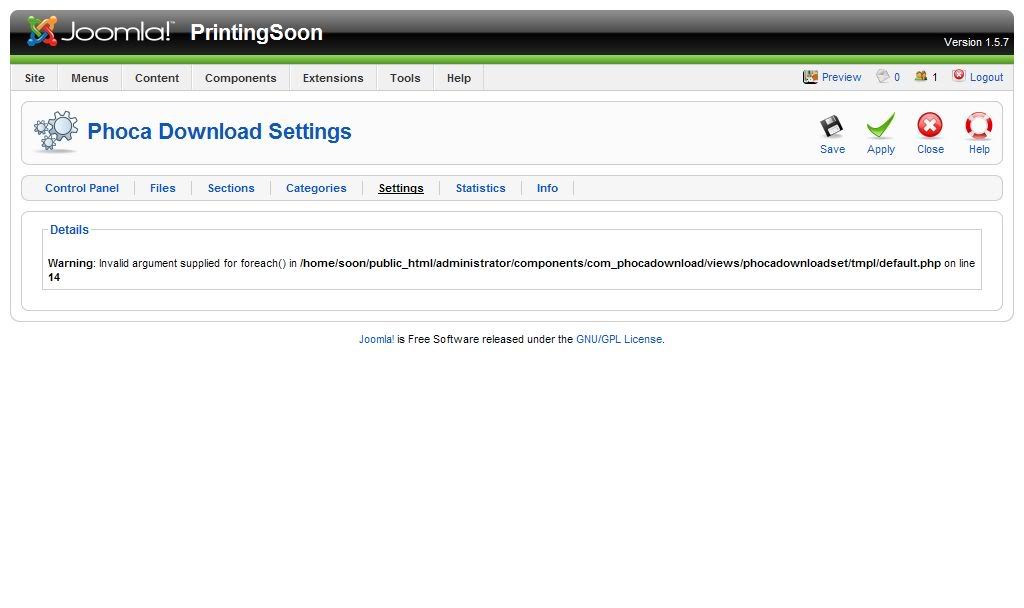This screenshot has height=608, width=1024.
Task: Open the Menus menu
Action: [x=89, y=78]
